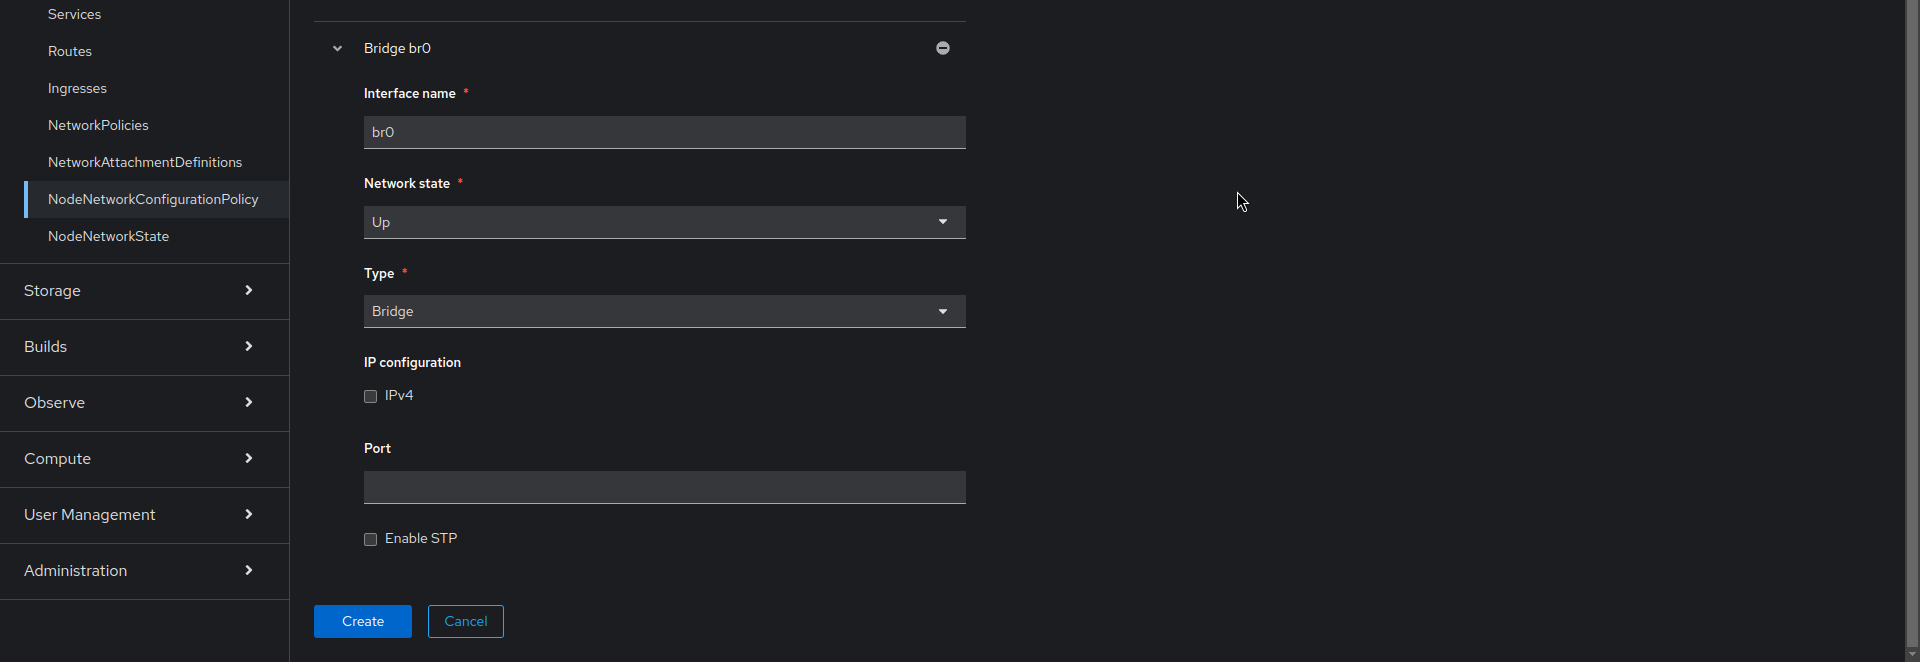The height and width of the screenshot is (662, 1920).
Task: Enable the IPv4 checkbox
Action: [x=370, y=396]
